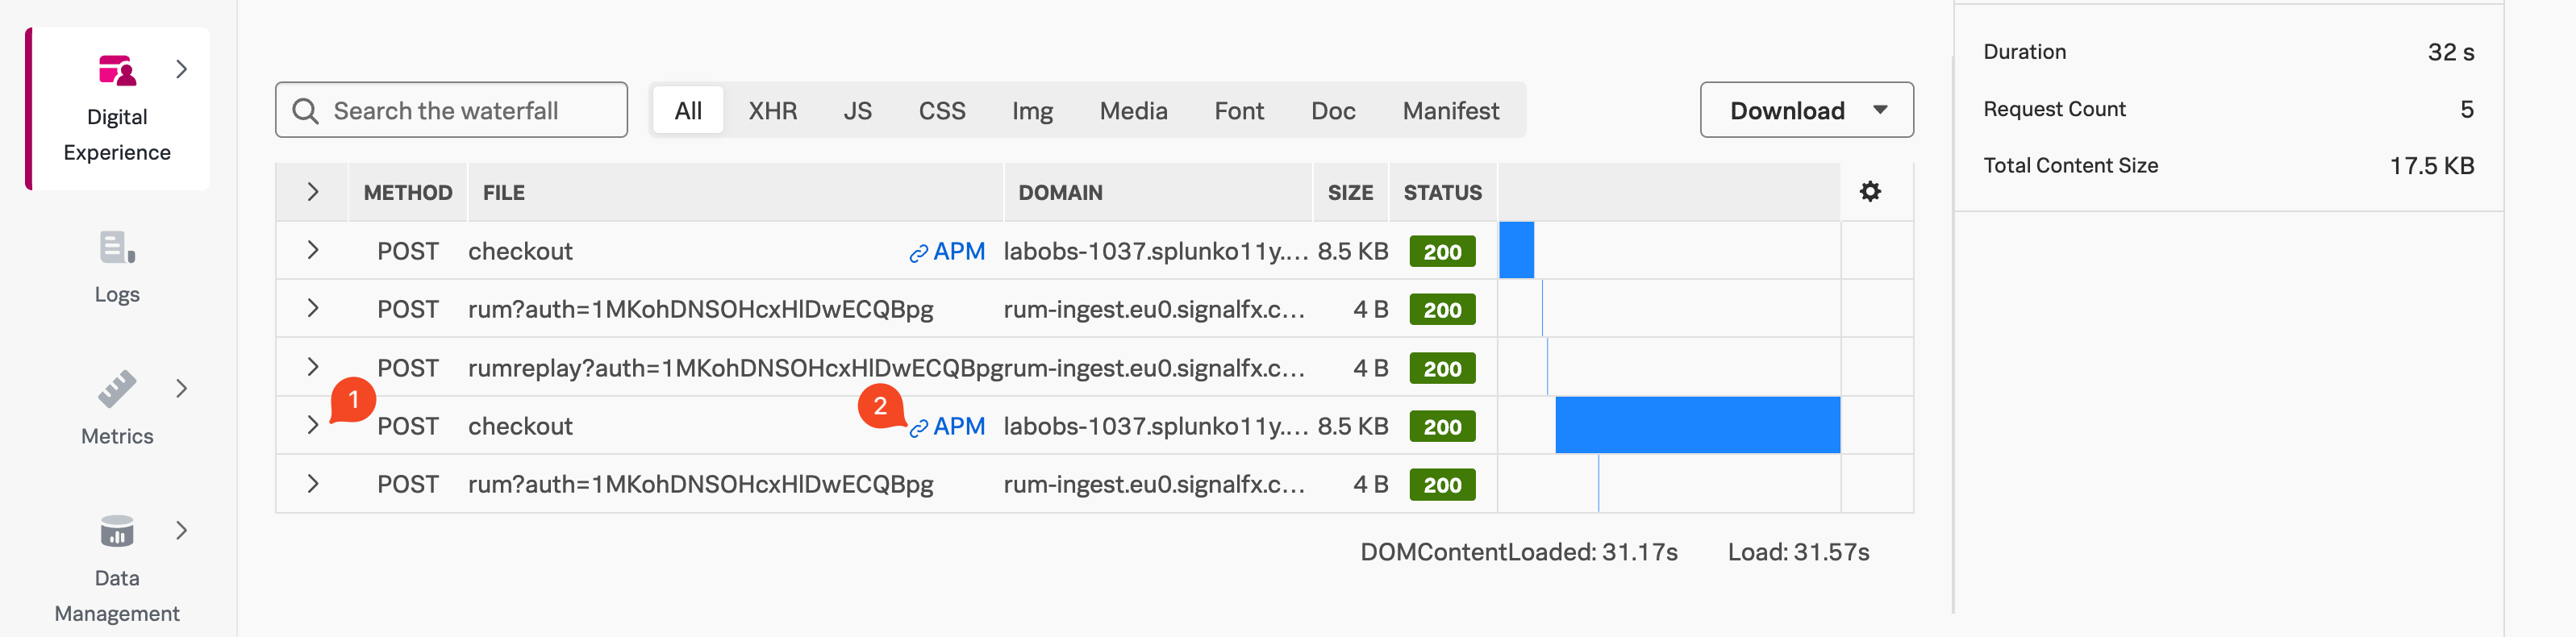Click the large blue checkout timing bar
The image size is (2576, 637).
click(1697, 426)
